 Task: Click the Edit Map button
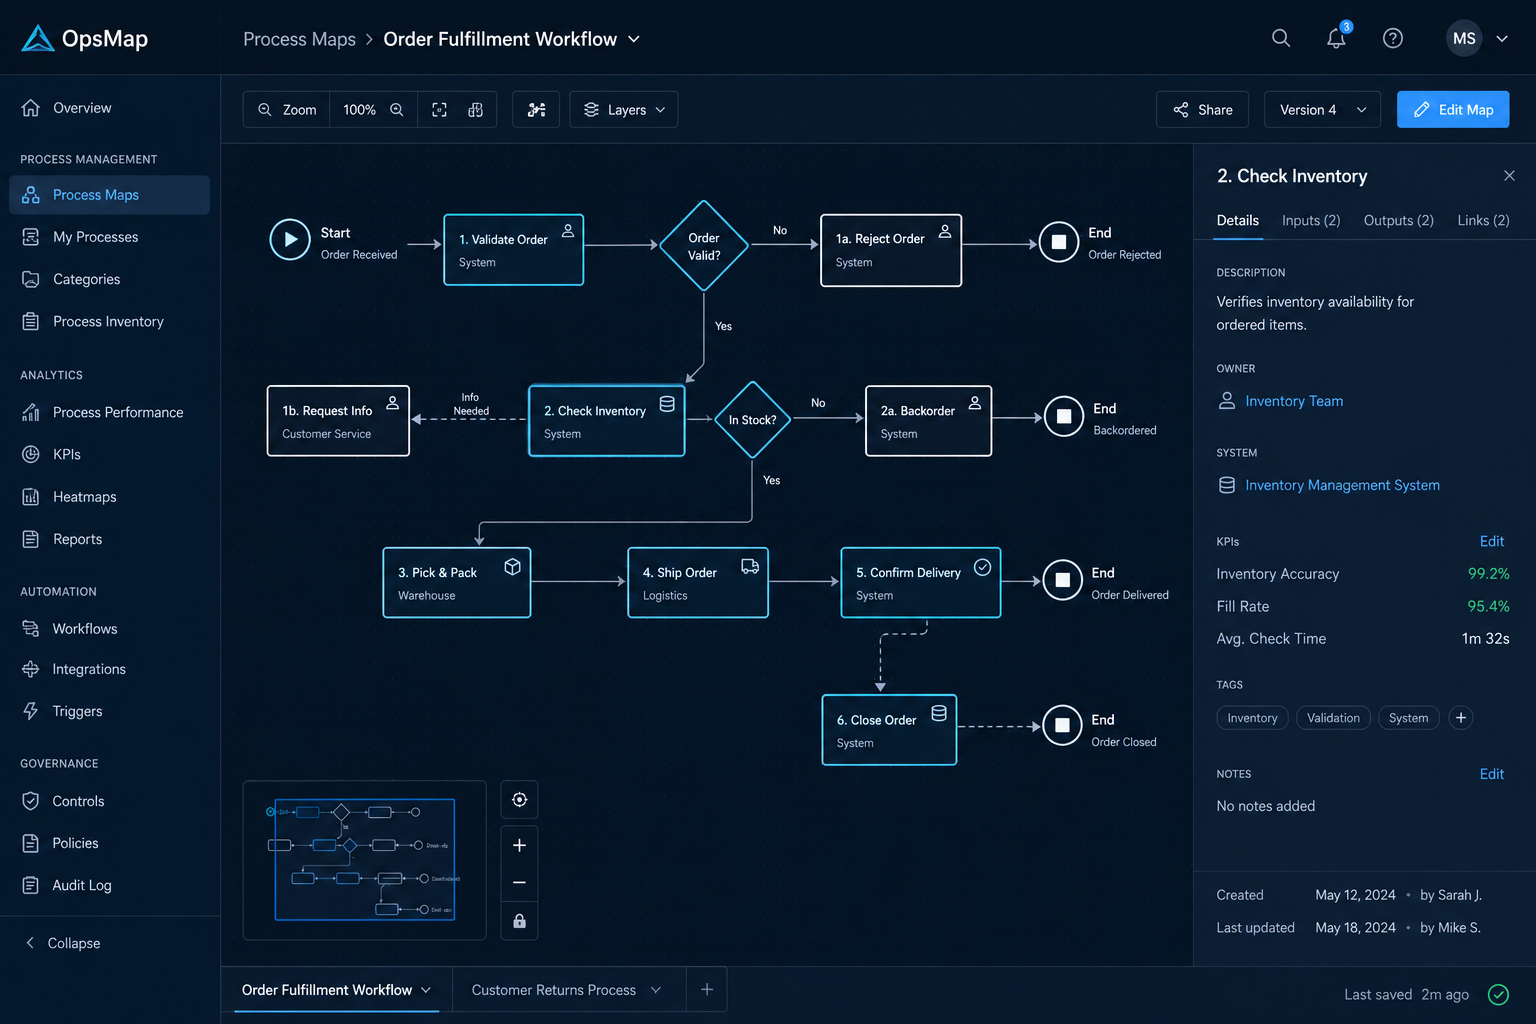point(1453,110)
